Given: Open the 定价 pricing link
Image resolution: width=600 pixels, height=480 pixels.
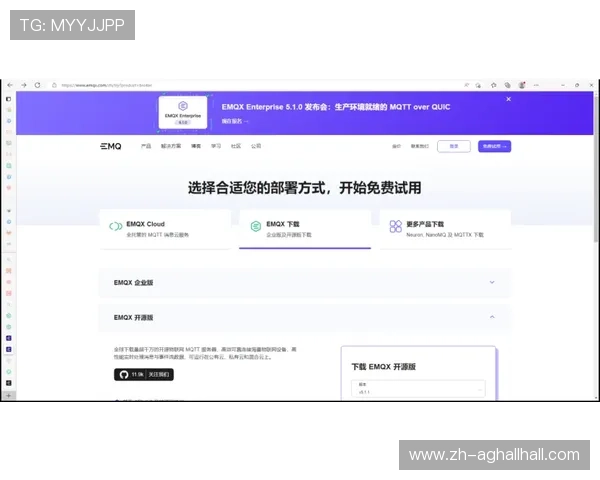Looking at the screenshot, I should (x=396, y=146).
